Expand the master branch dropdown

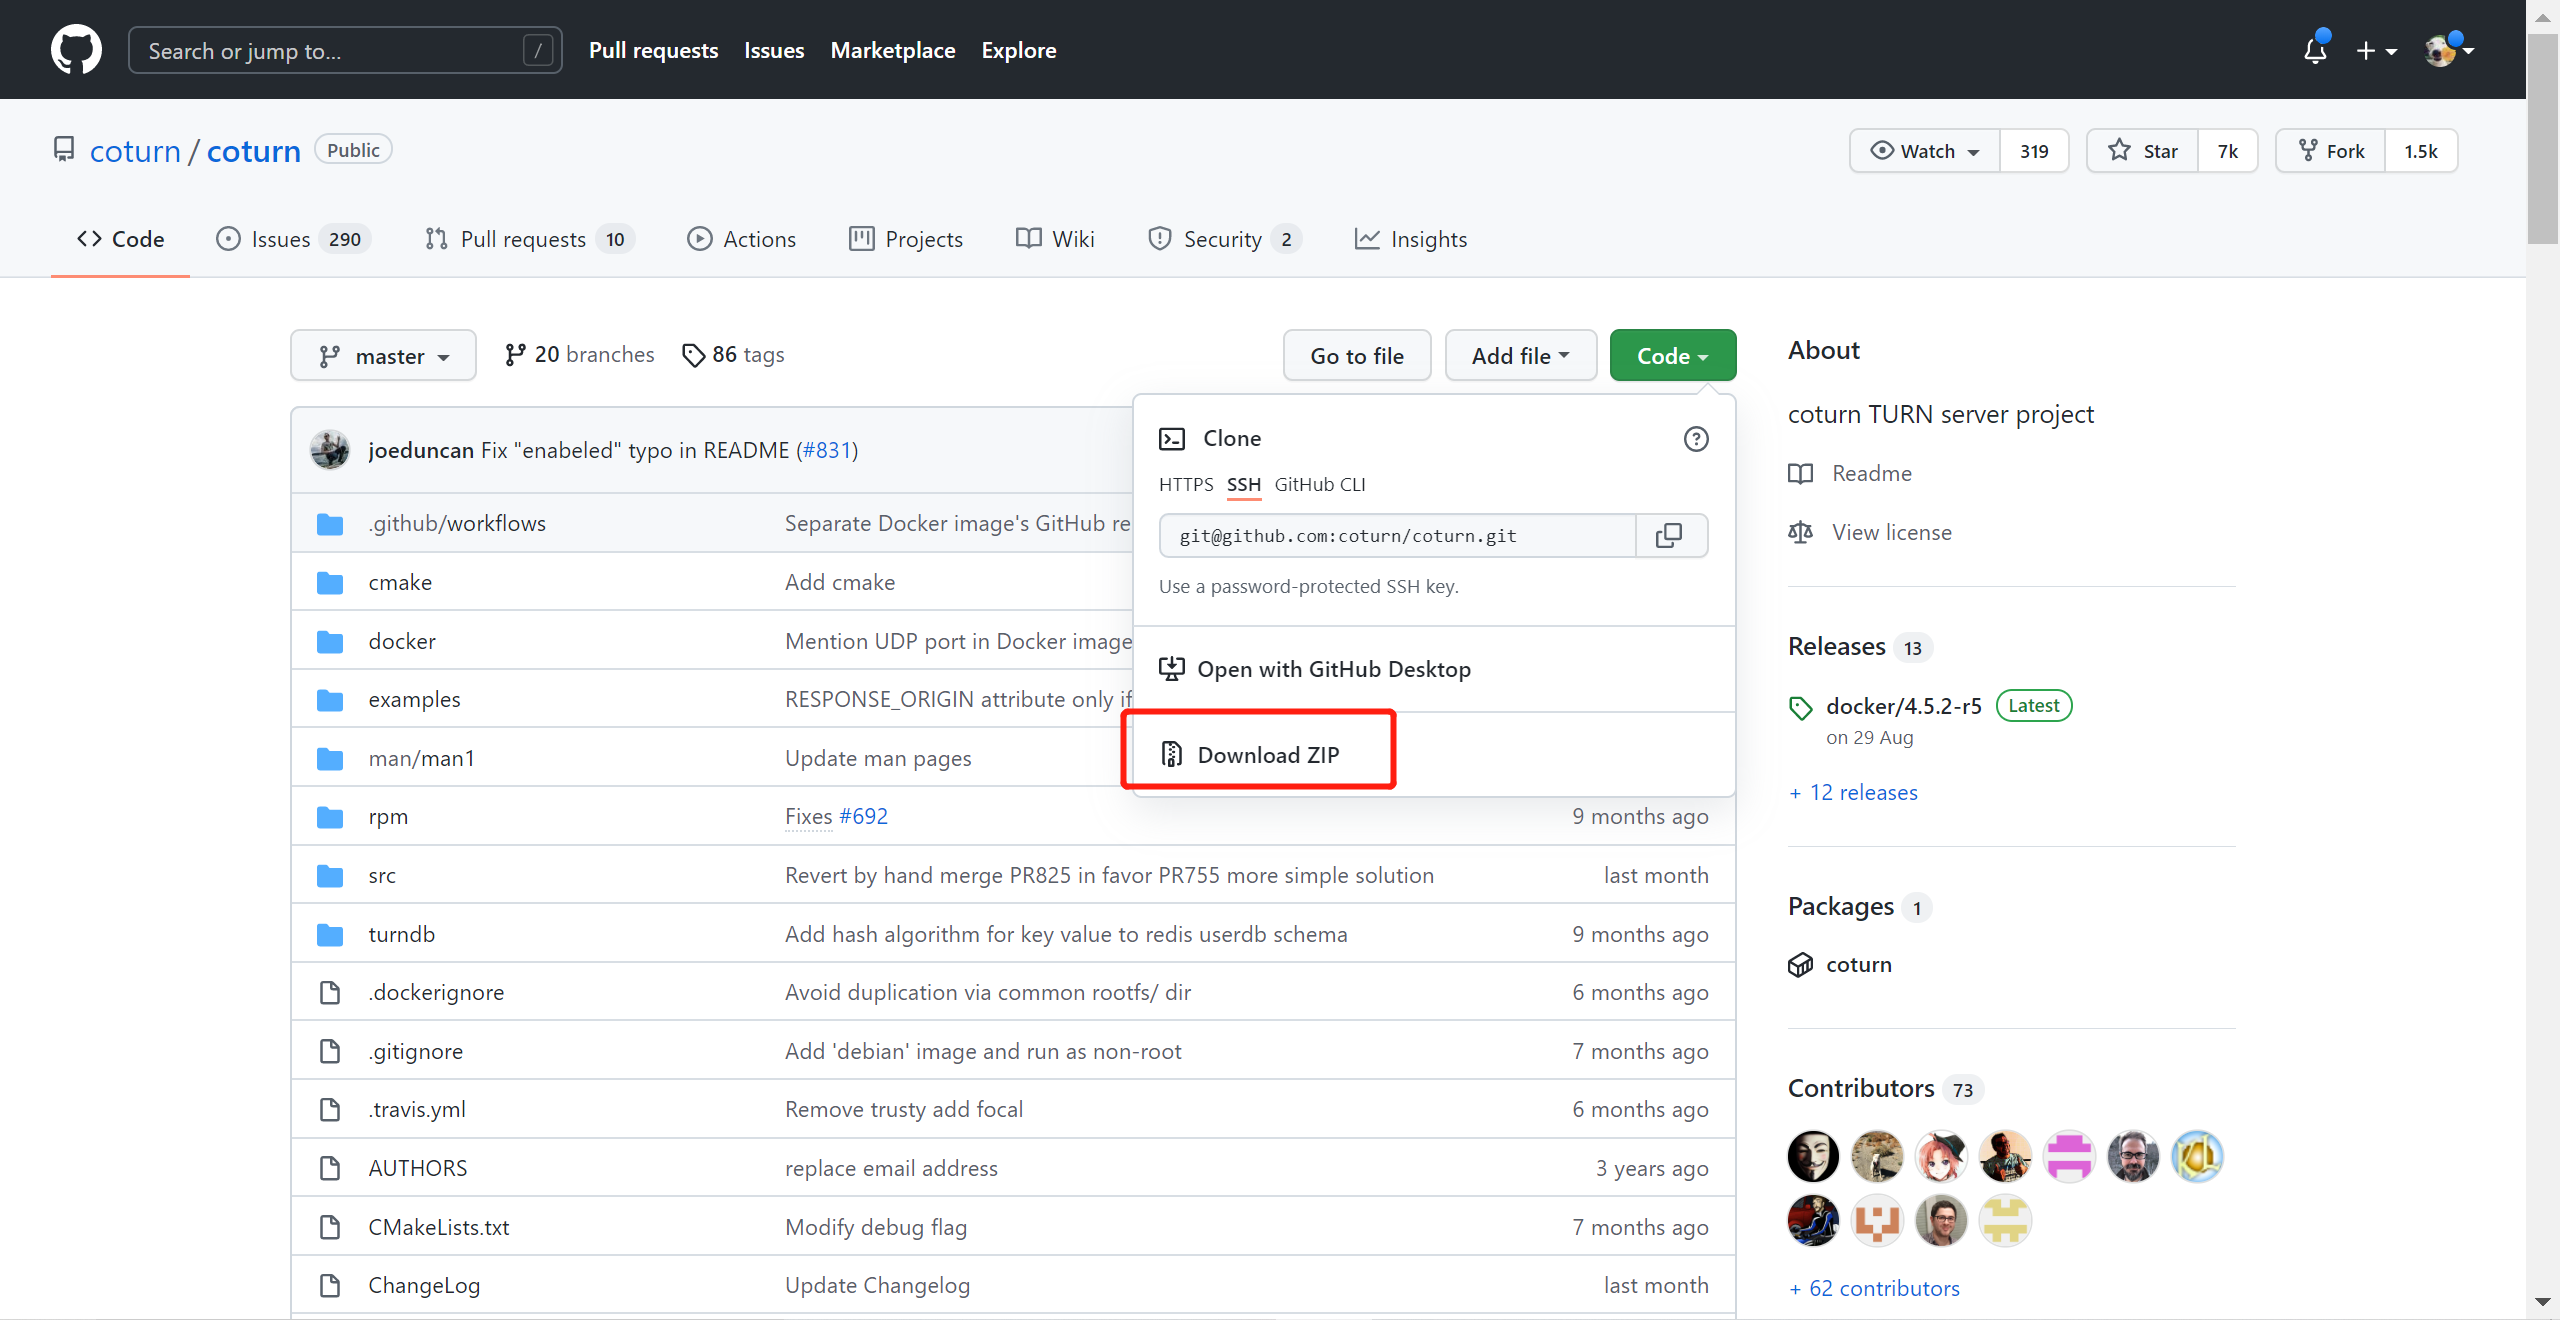(x=383, y=356)
